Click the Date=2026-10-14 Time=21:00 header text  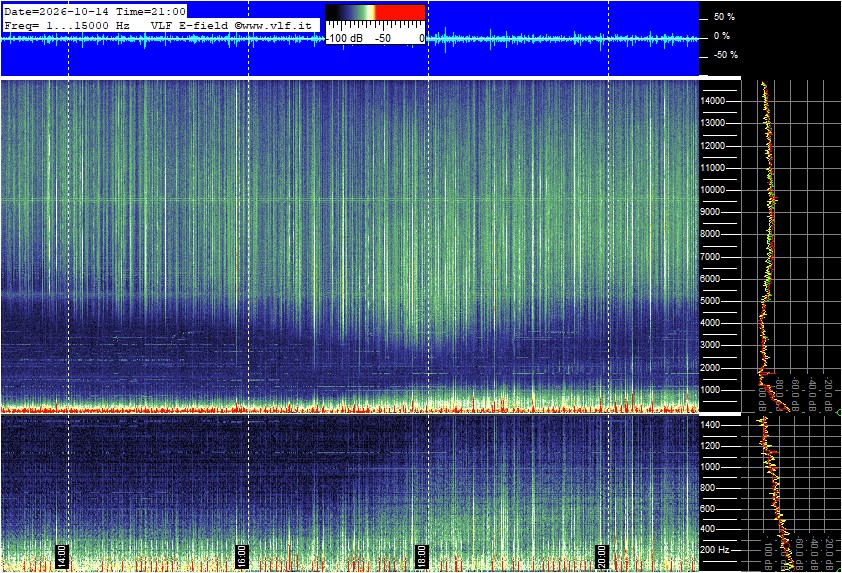click(95, 11)
